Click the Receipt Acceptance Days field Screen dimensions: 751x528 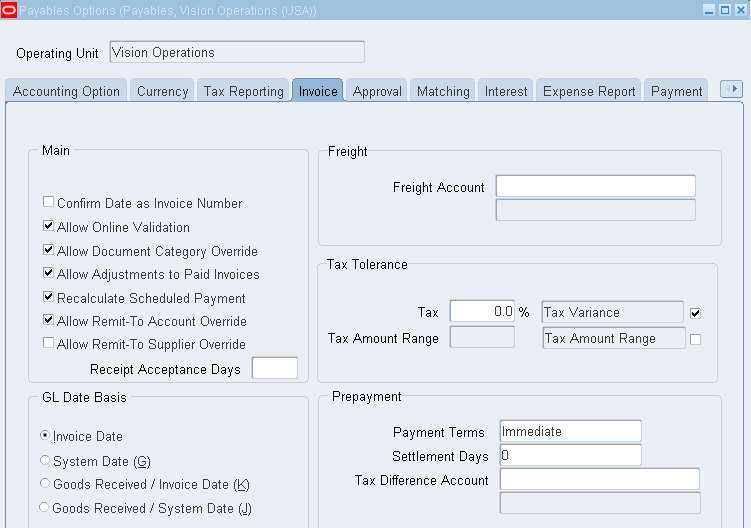[x=274, y=369]
